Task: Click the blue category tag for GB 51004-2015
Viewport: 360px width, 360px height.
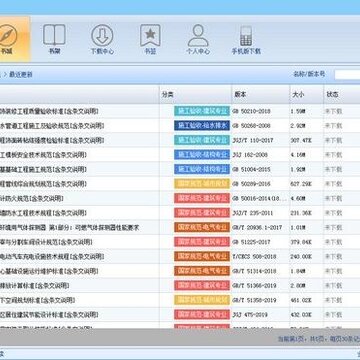Action: [x=202, y=169]
